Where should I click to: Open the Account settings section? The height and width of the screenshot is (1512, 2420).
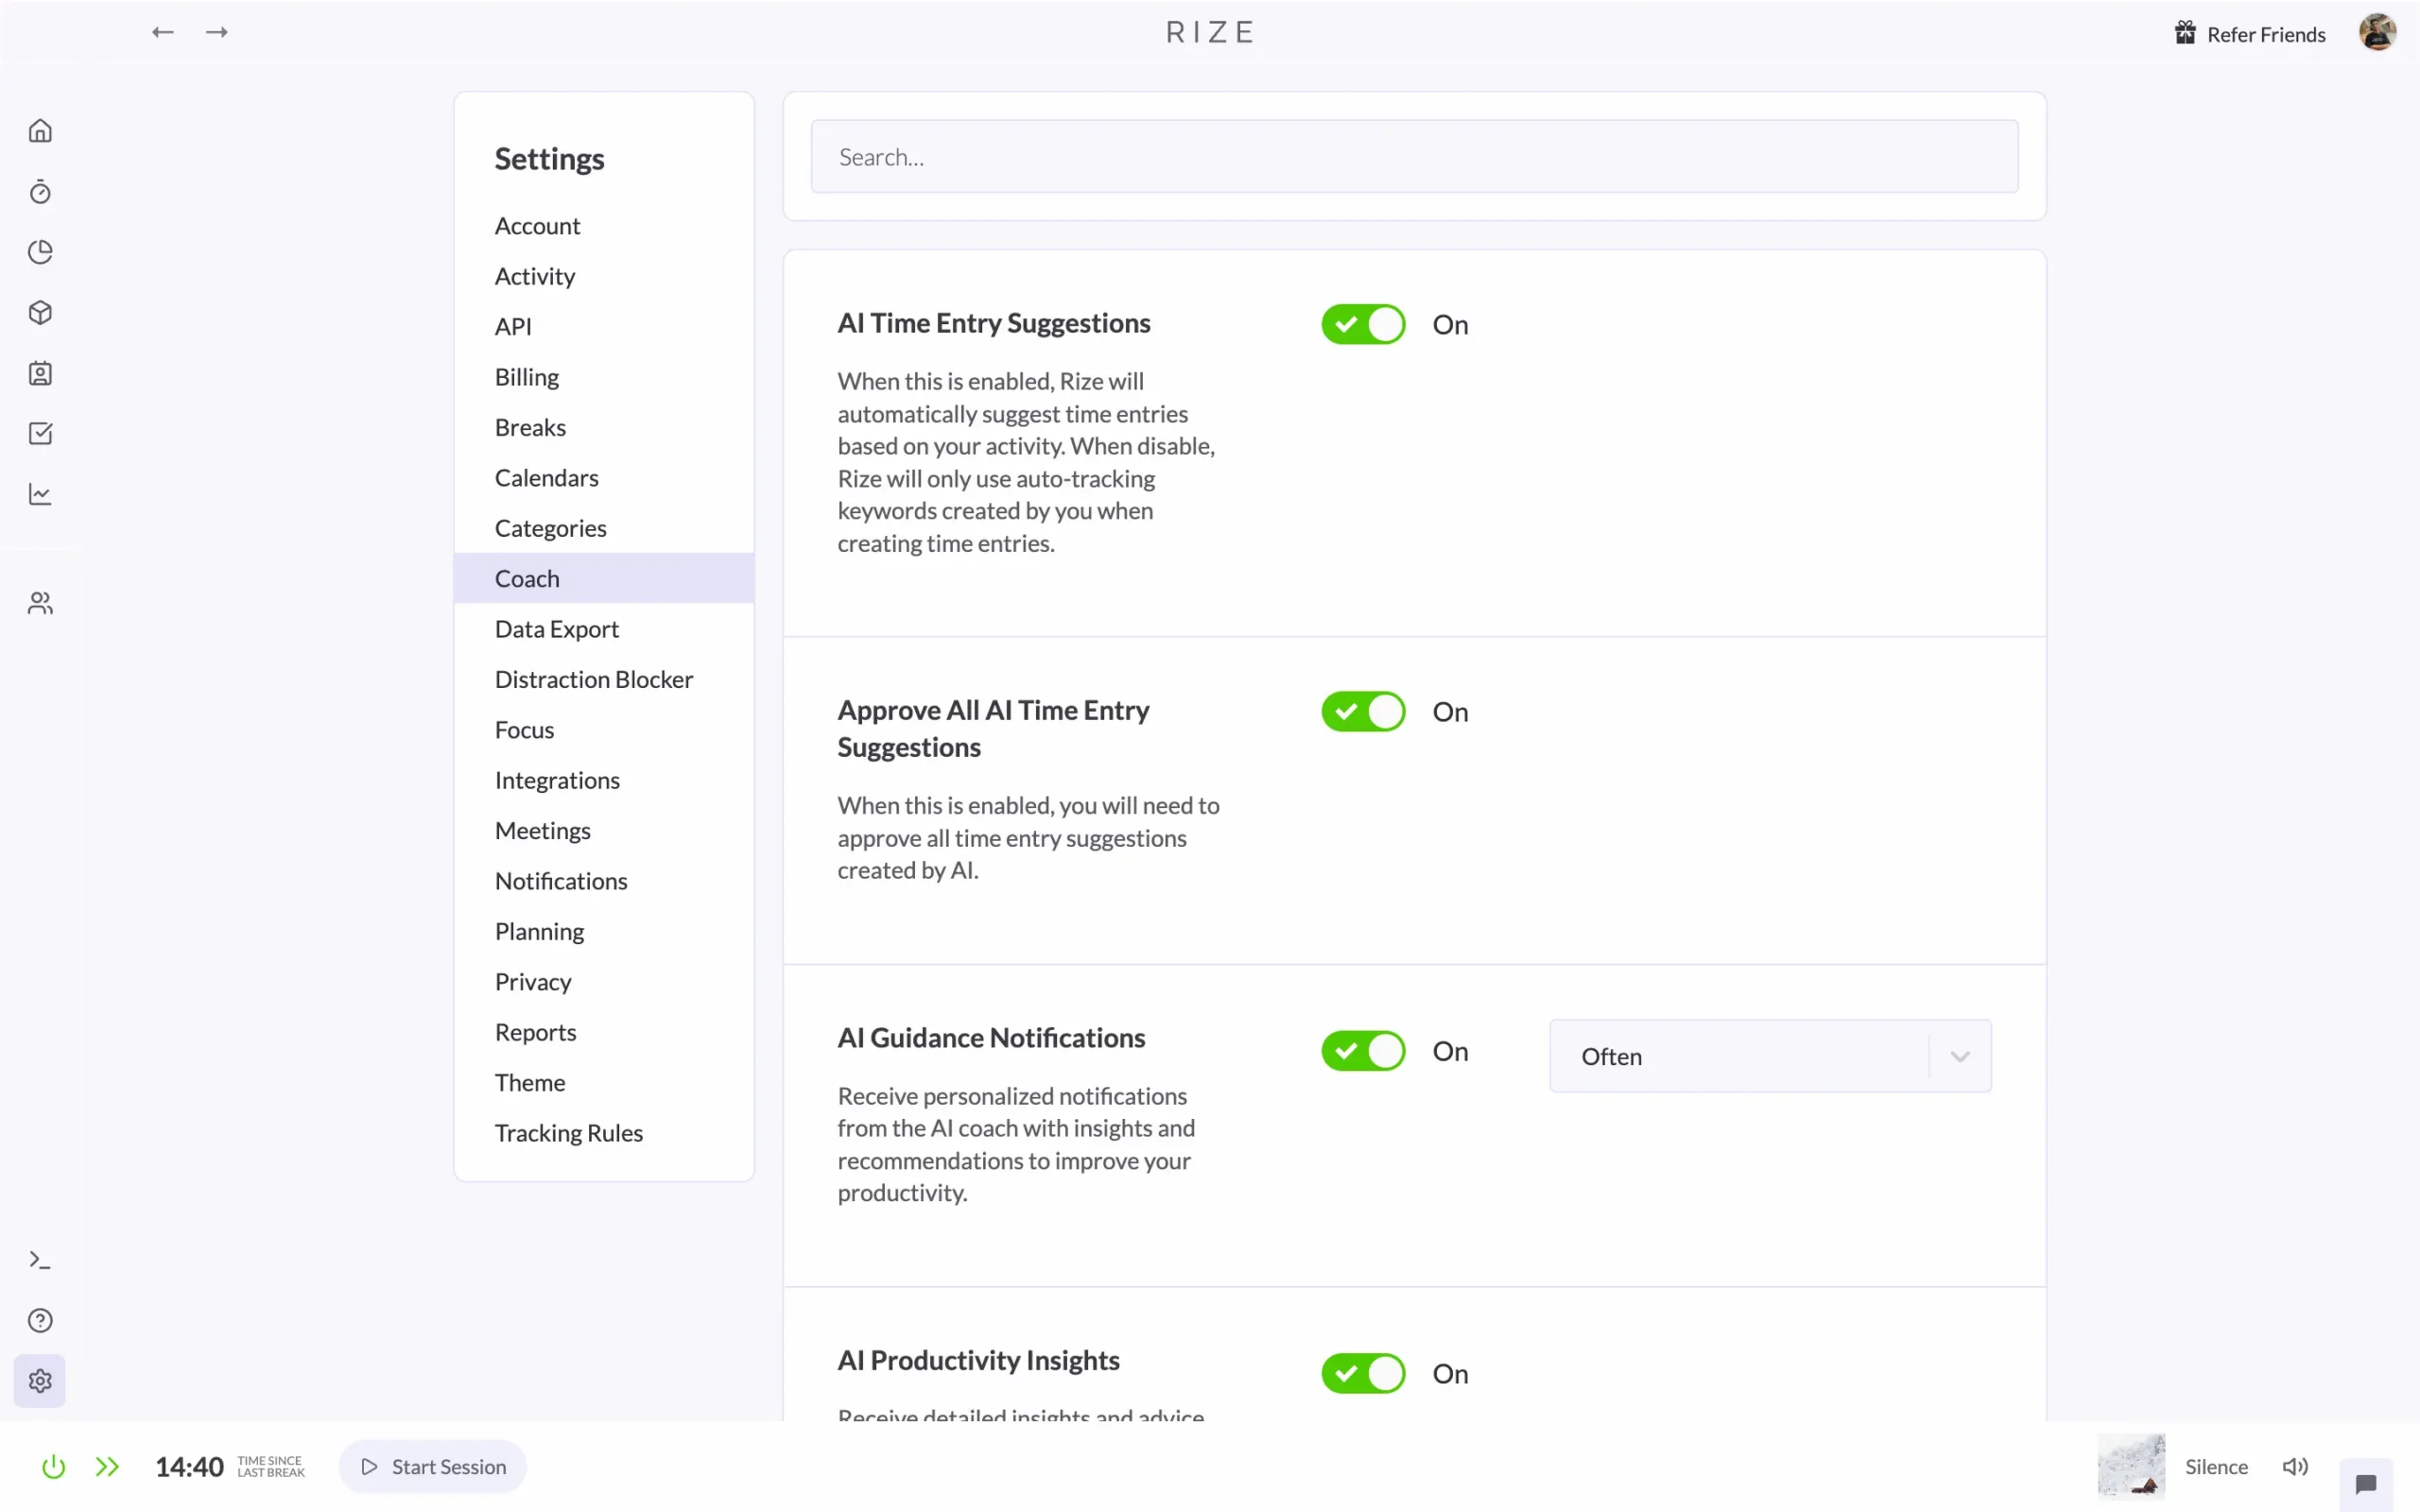(604, 226)
